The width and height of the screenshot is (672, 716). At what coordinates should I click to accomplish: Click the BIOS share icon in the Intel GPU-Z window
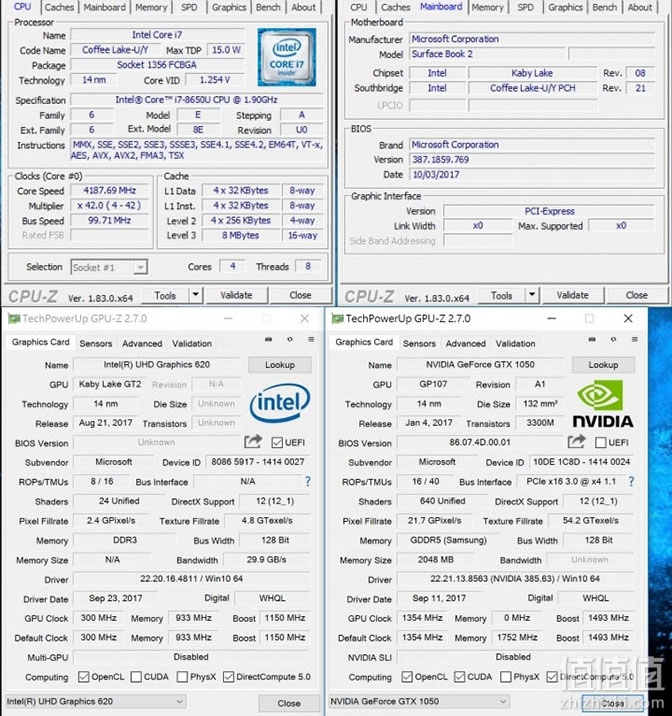pos(253,442)
